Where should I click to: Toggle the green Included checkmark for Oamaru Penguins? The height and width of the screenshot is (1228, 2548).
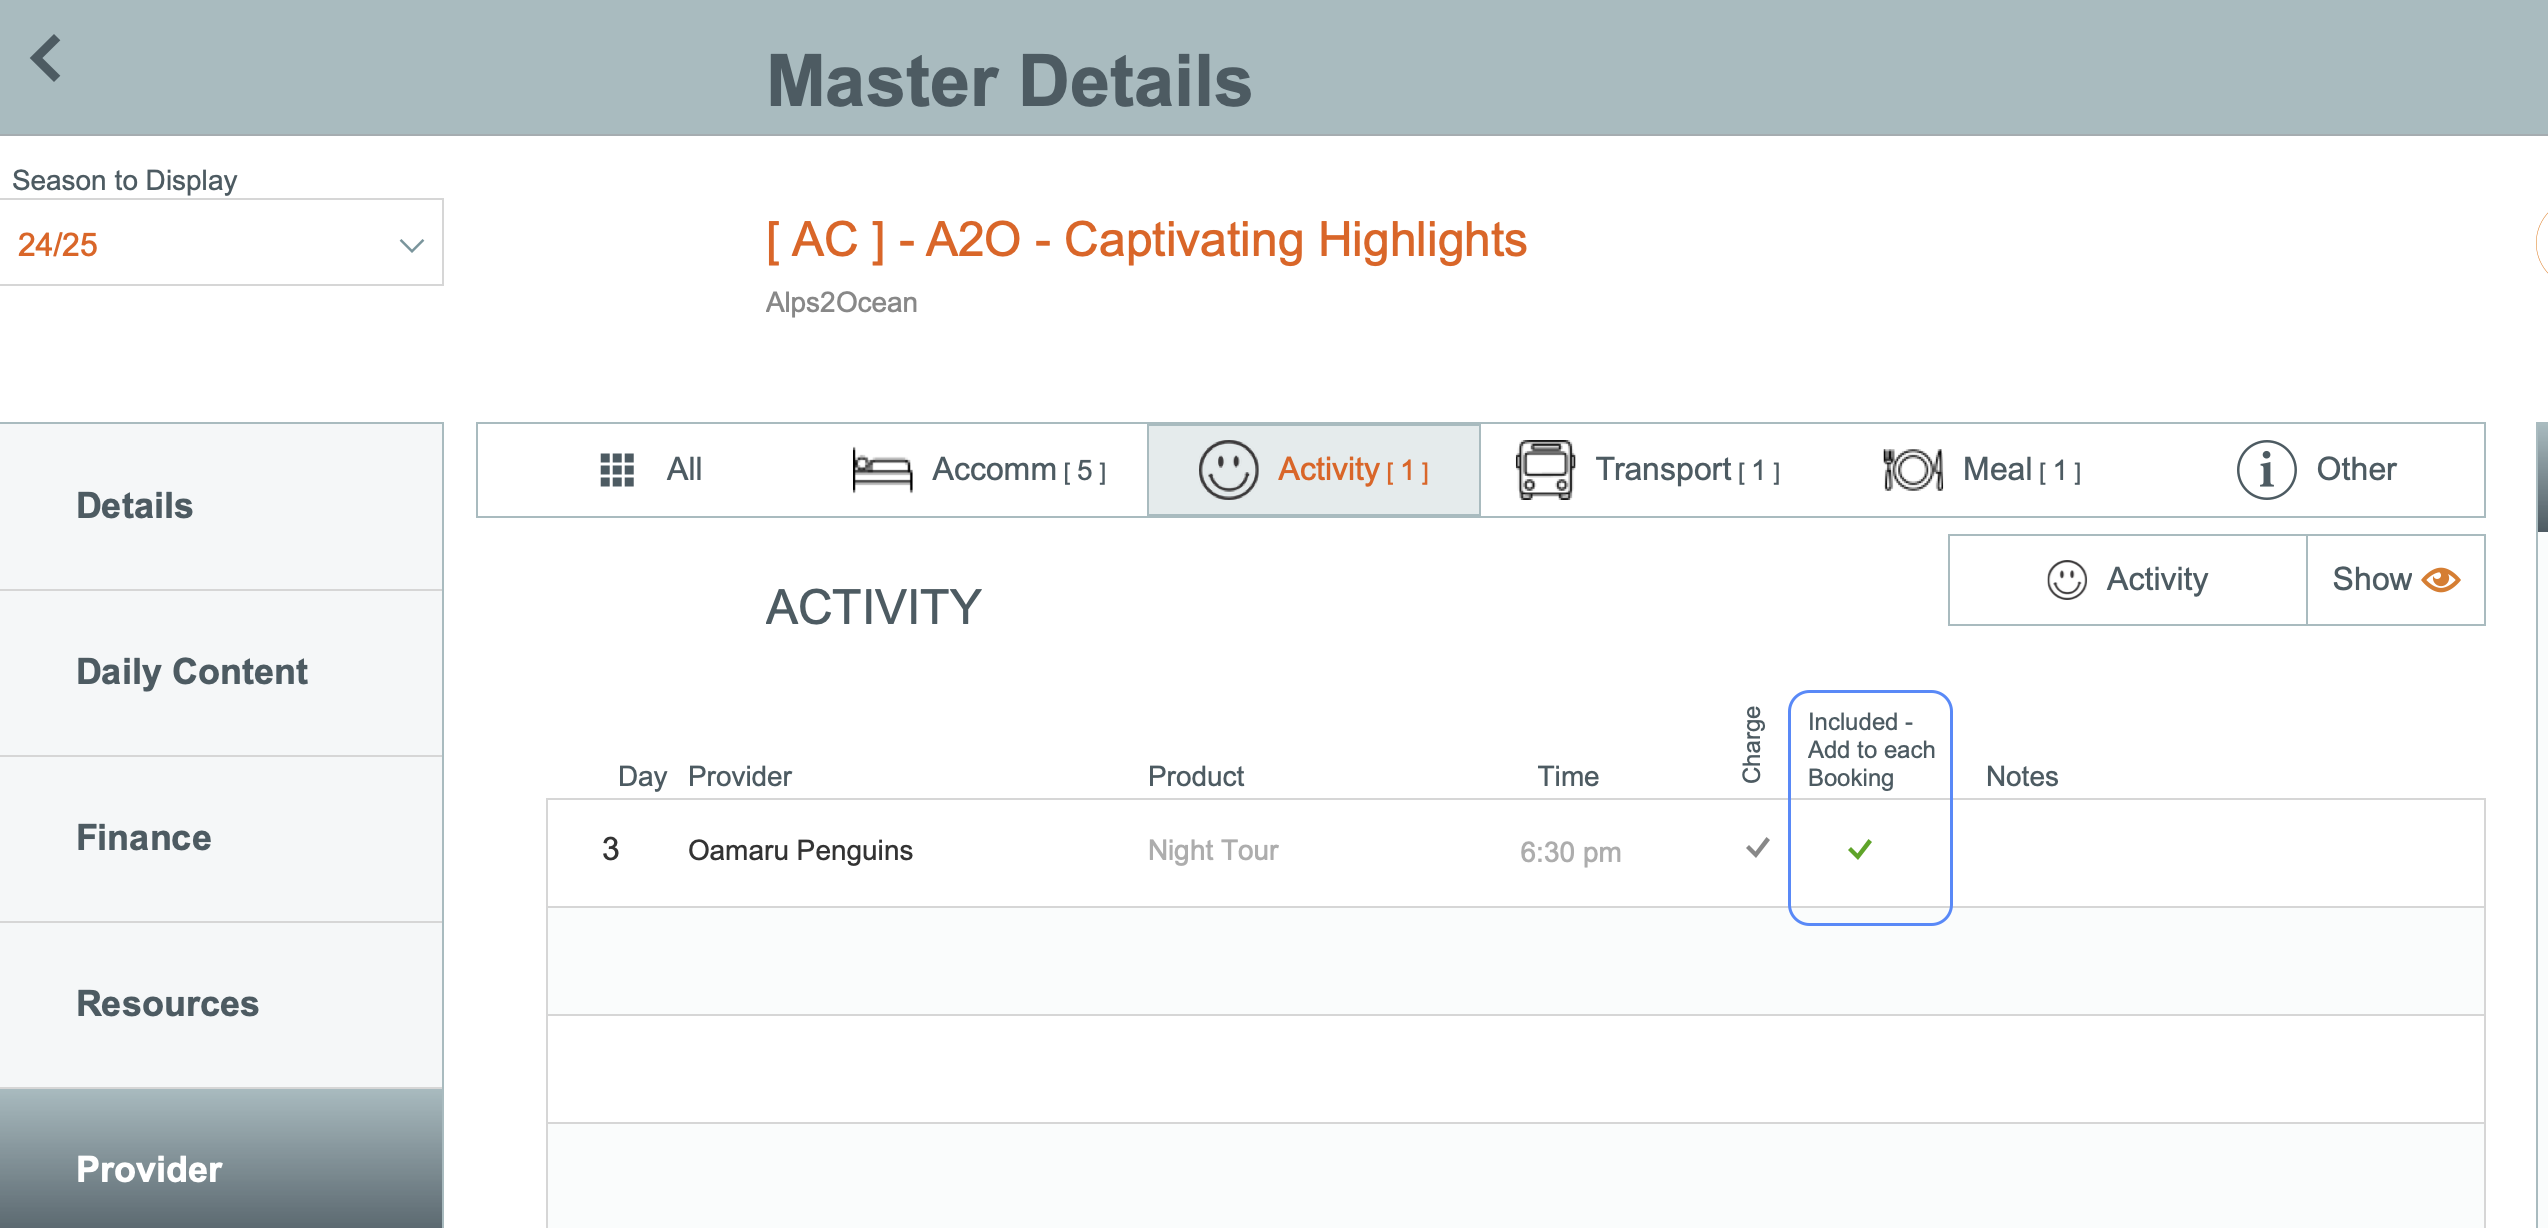[x=1860, y=849]
